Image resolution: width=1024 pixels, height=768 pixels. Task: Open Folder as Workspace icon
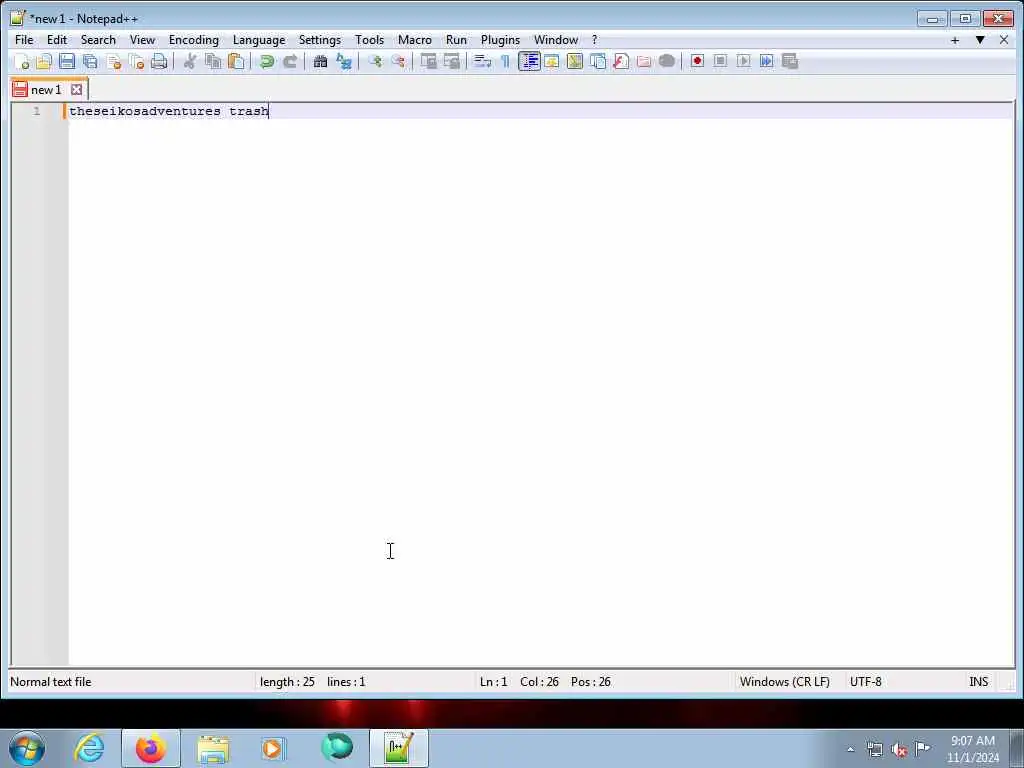pos(644,61)
